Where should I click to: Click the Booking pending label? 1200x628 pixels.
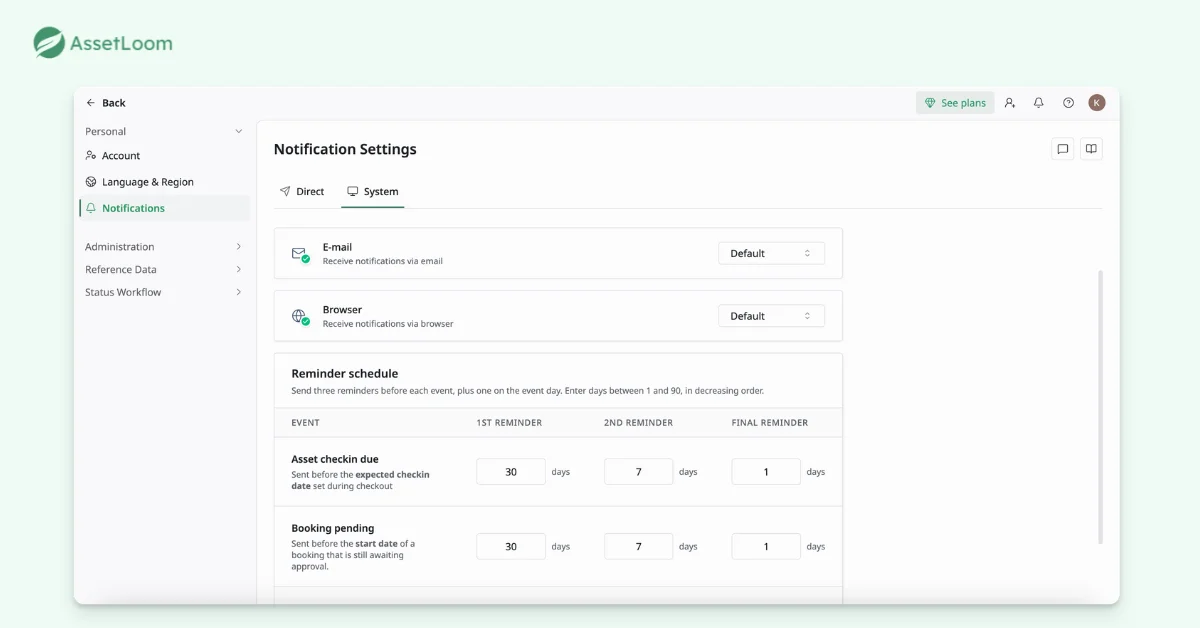(x=333, y=529)
